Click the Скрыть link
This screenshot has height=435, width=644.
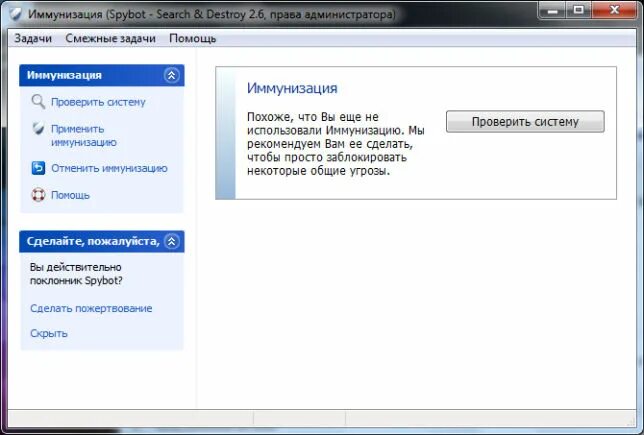[x=49, y=334]
